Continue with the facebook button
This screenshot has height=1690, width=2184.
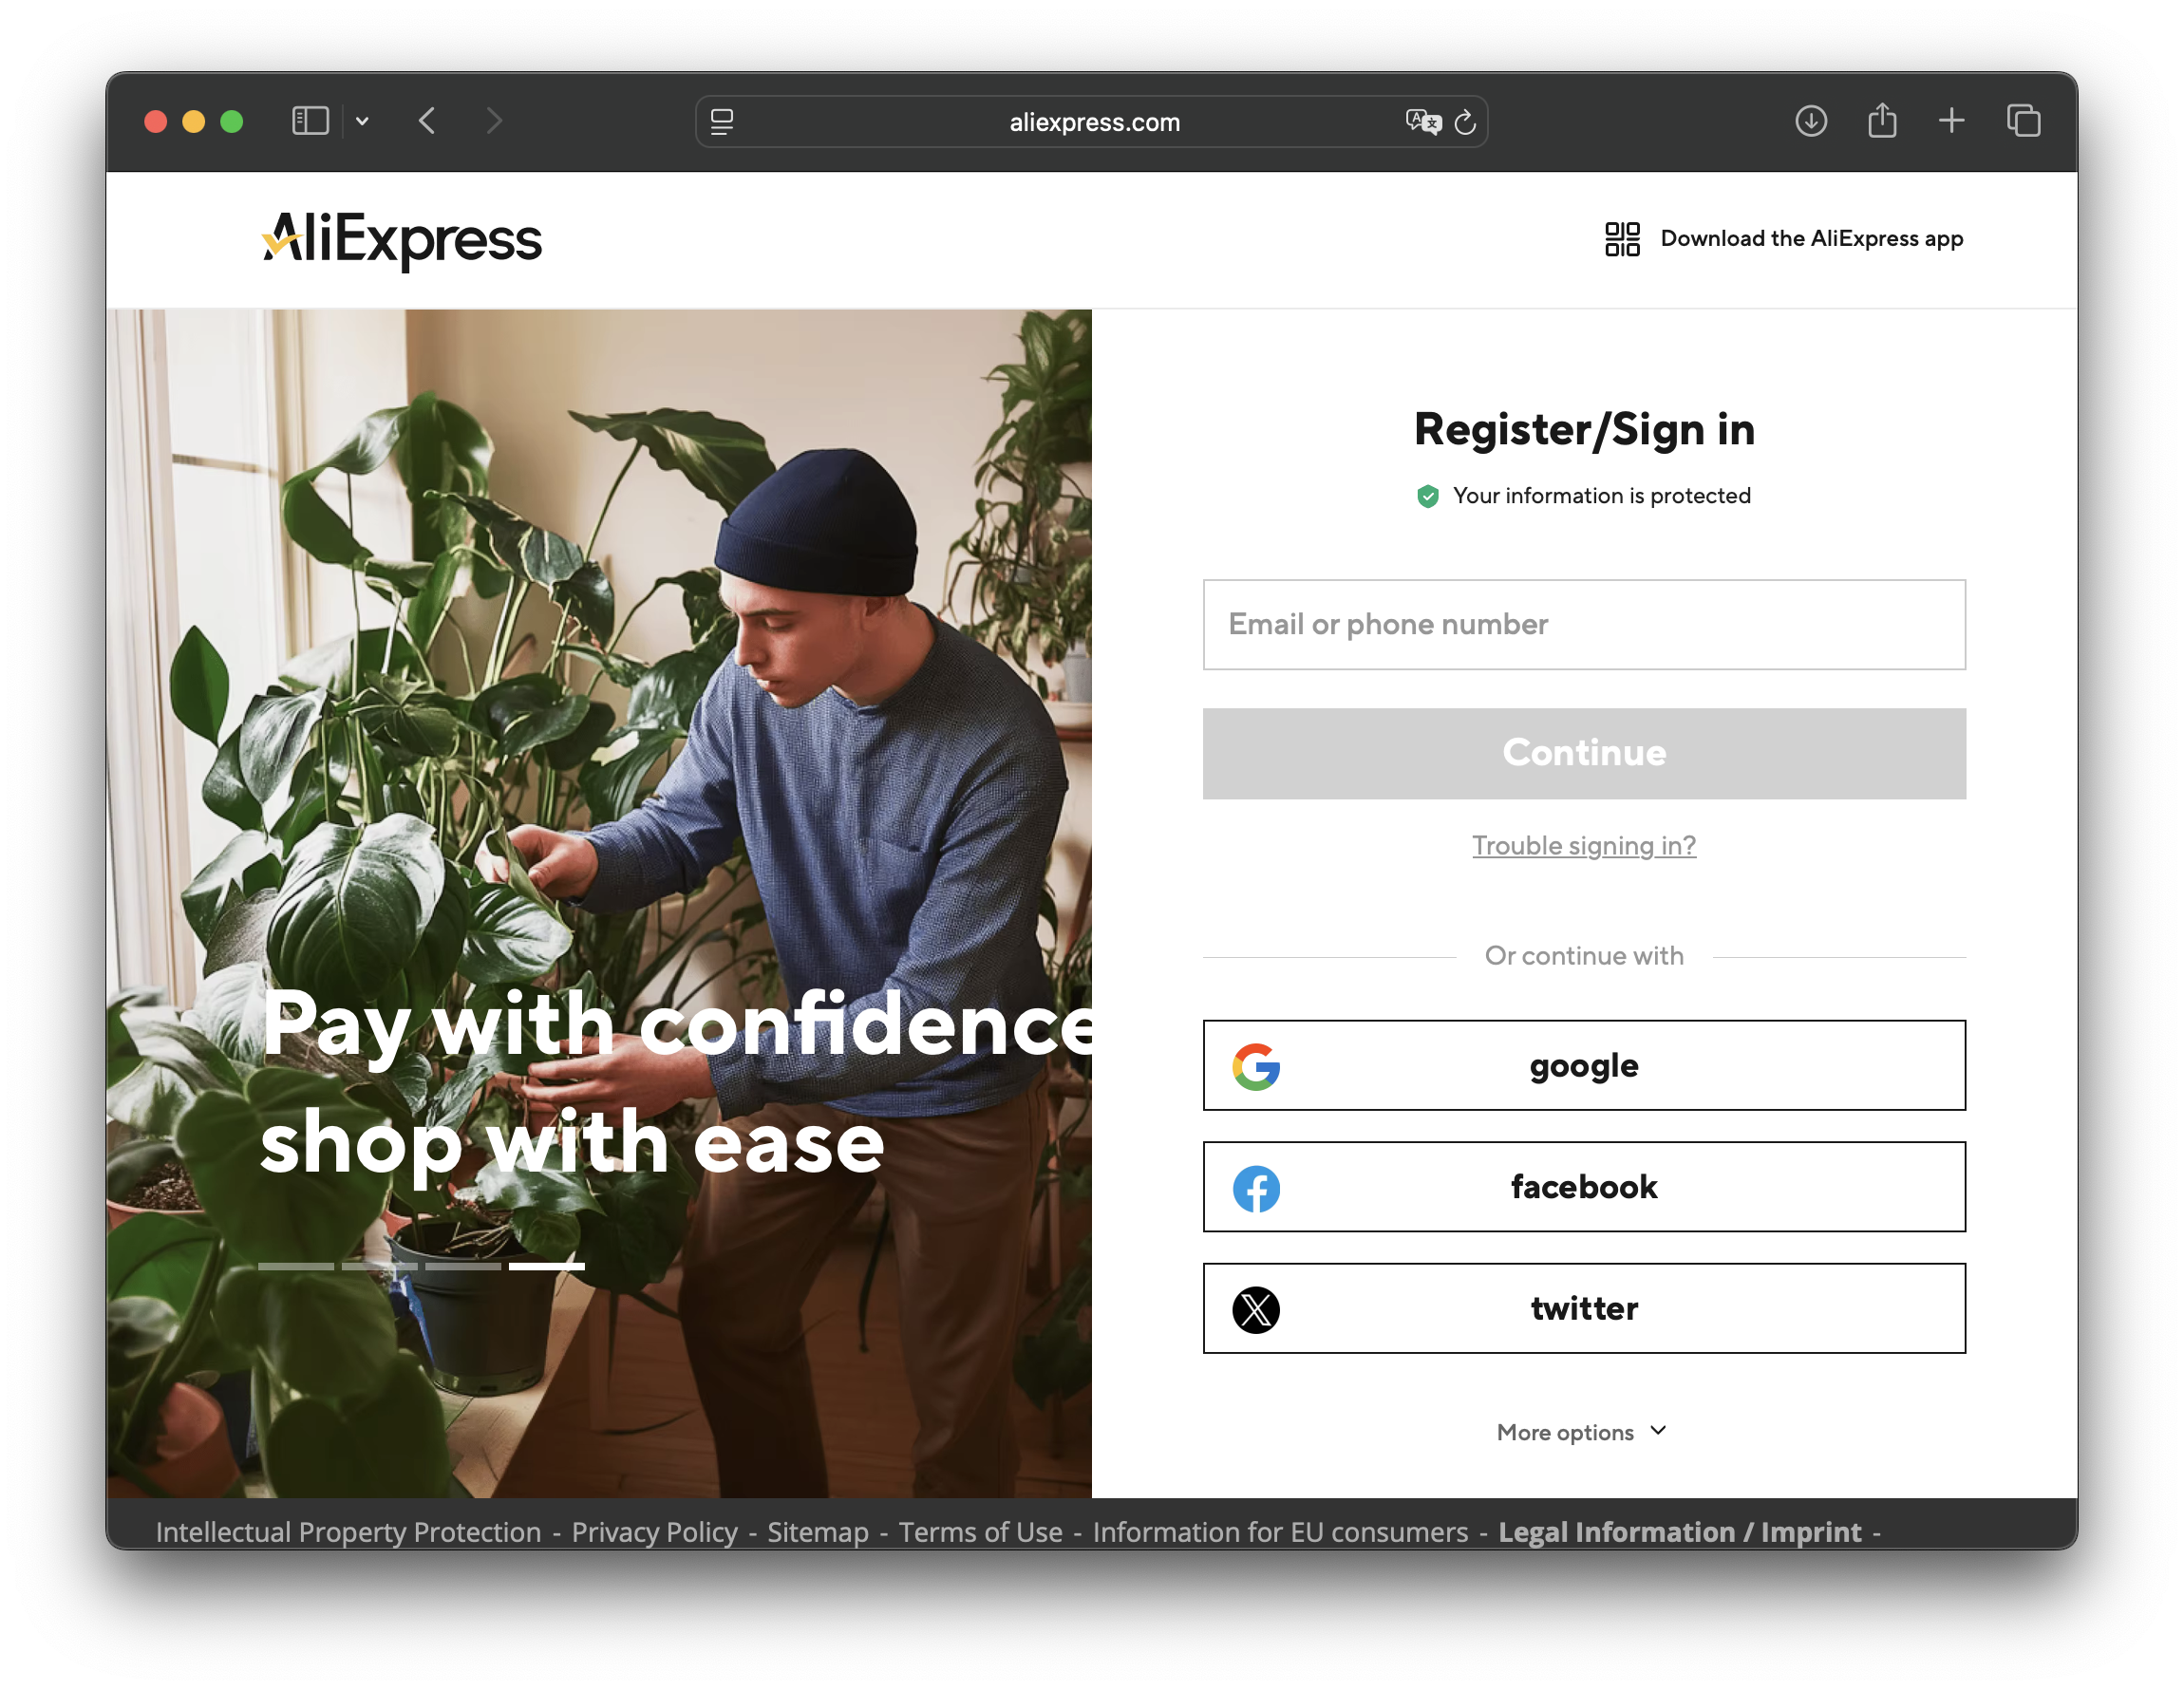tap(1584, 1187)
